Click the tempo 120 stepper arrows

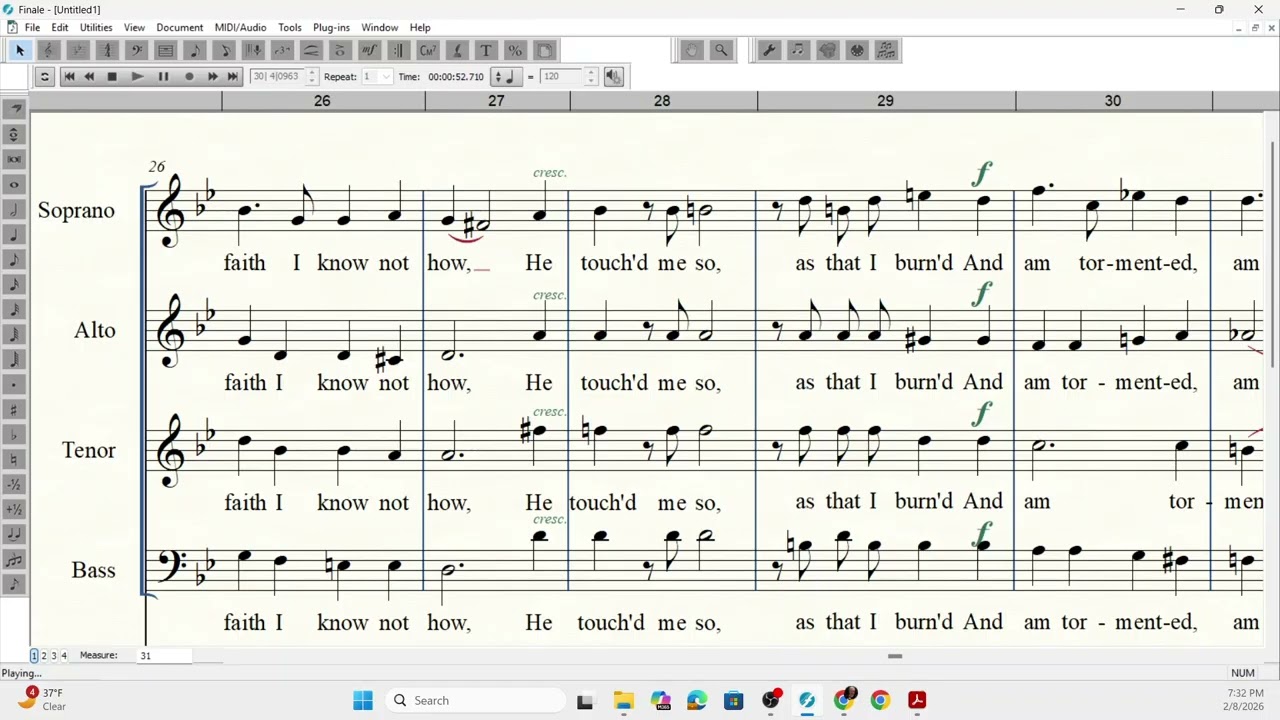click(x=591, y=76)
